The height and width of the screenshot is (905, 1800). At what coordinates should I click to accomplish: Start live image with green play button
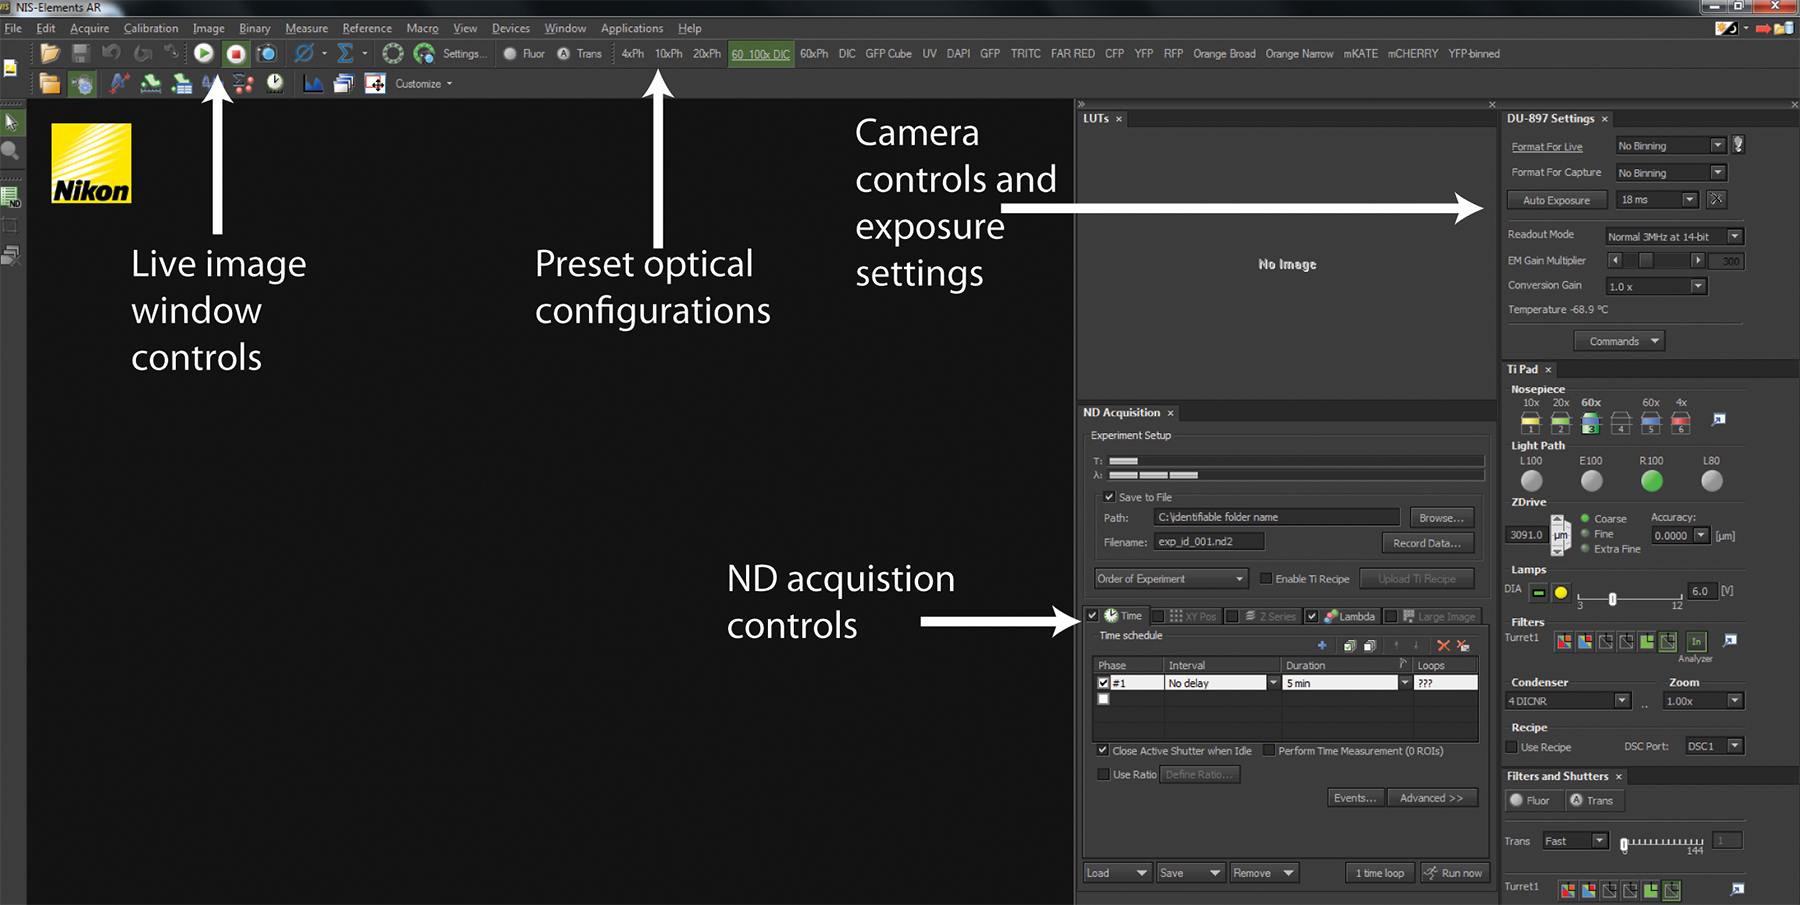click(x=203, y=54)
